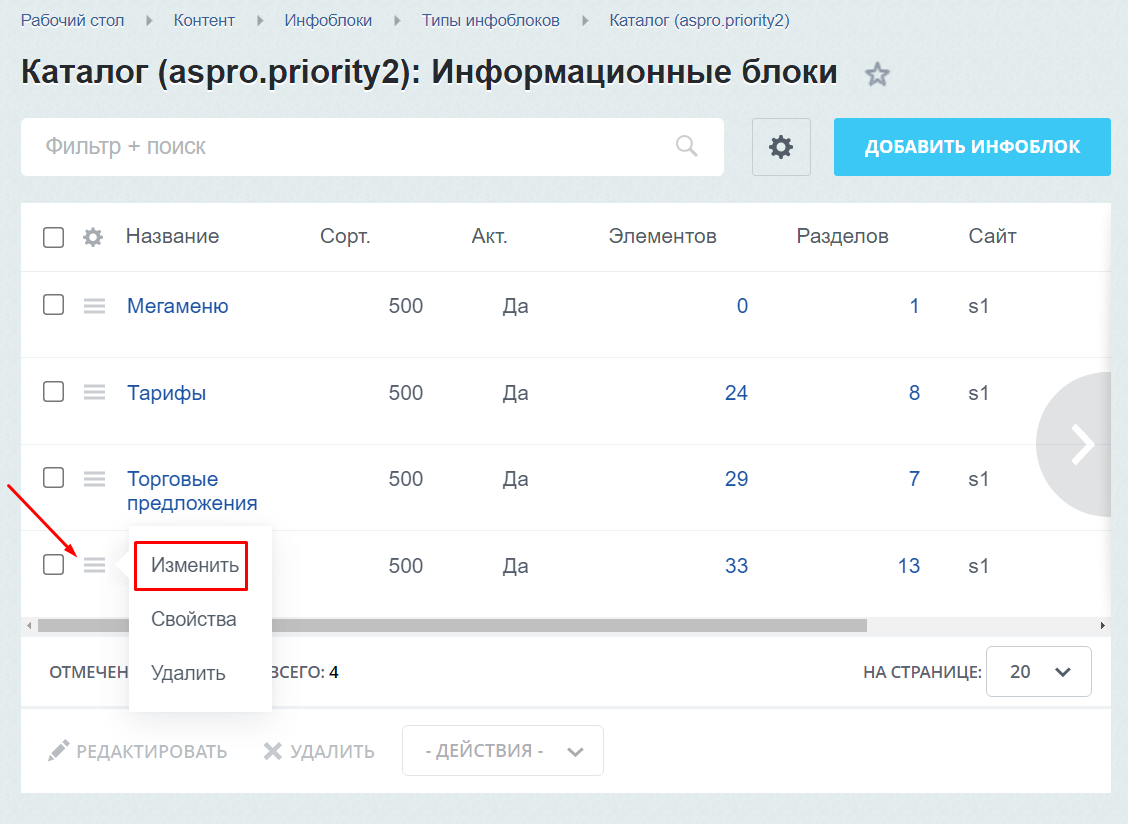Open the Мегаменю infoblock link
The height and width of the screenshot is (824, 1128).
tap(178, 306)
